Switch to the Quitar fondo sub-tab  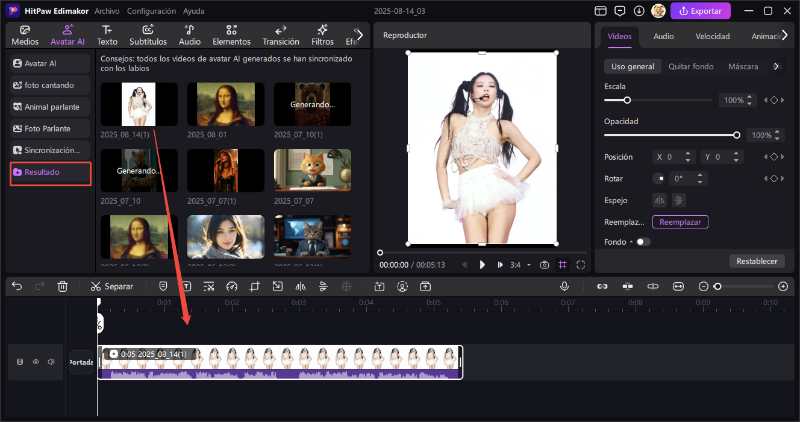tap(691, 66)
